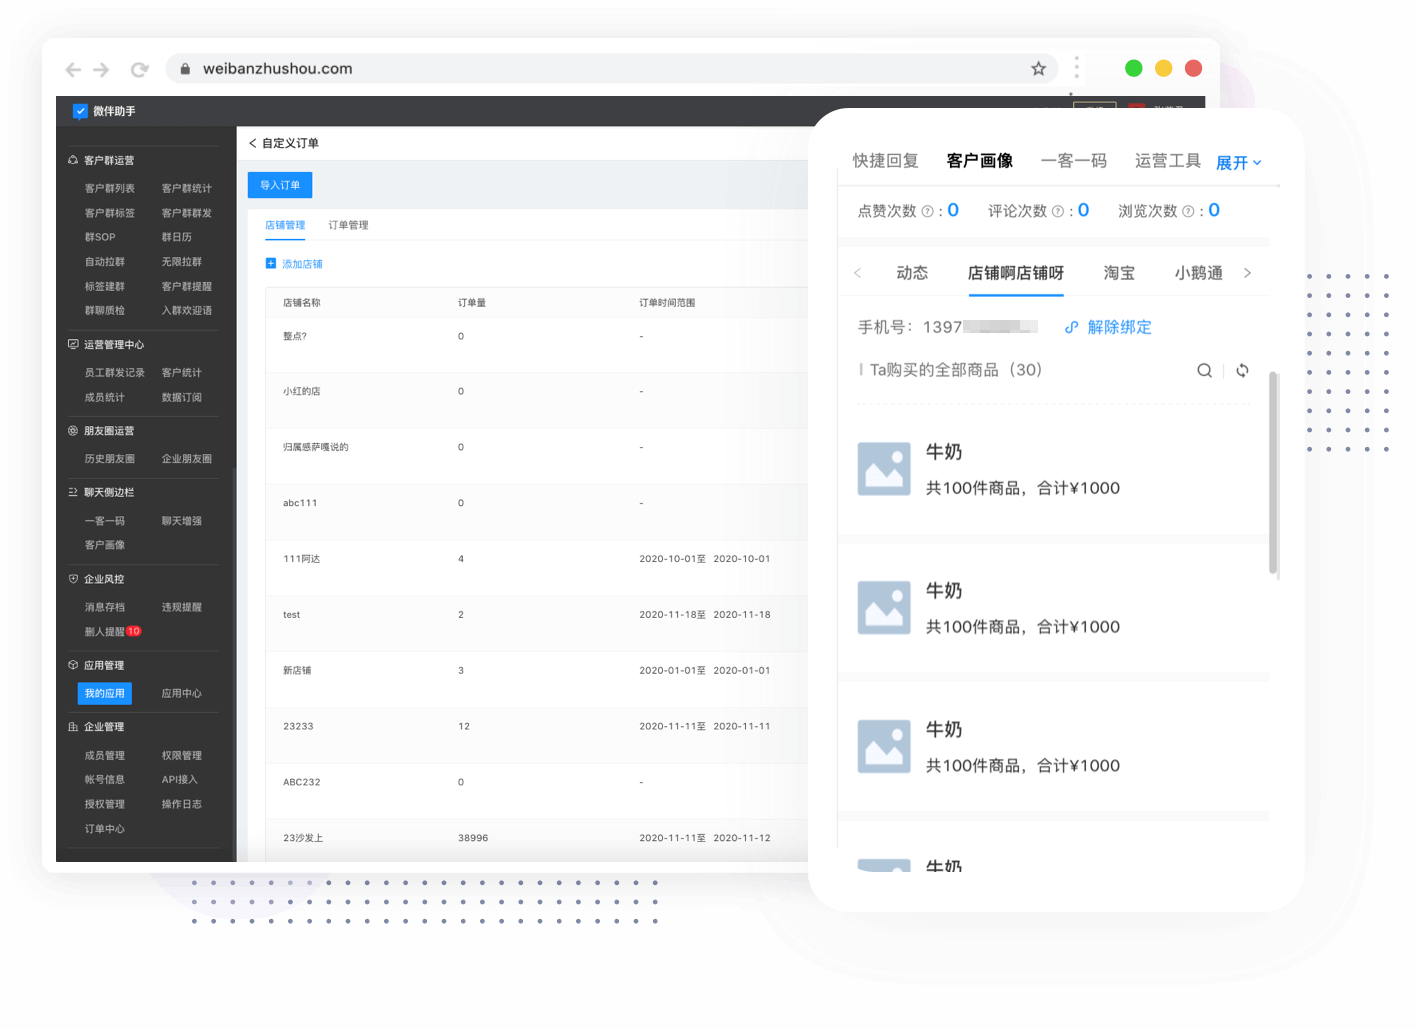
Task: Open API接入 sidebar item
Action: (179, 780)
